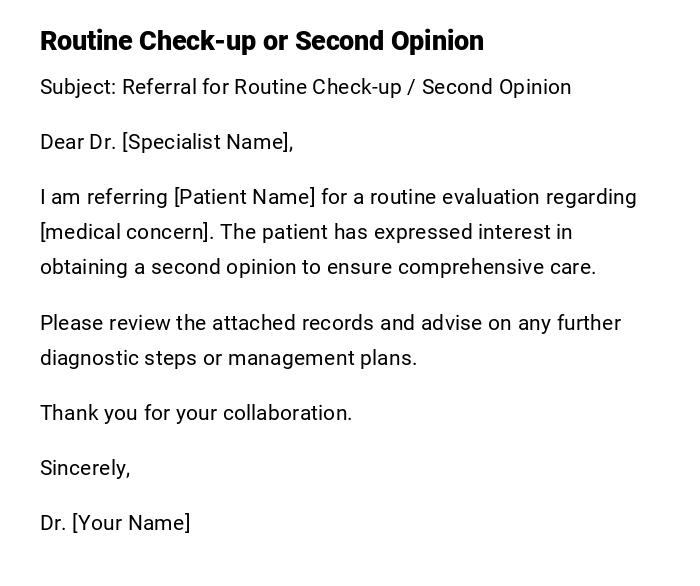Select the [Your Name] placeholder
This screenshot has height=586, width=700.
click(x=131, y=523)
